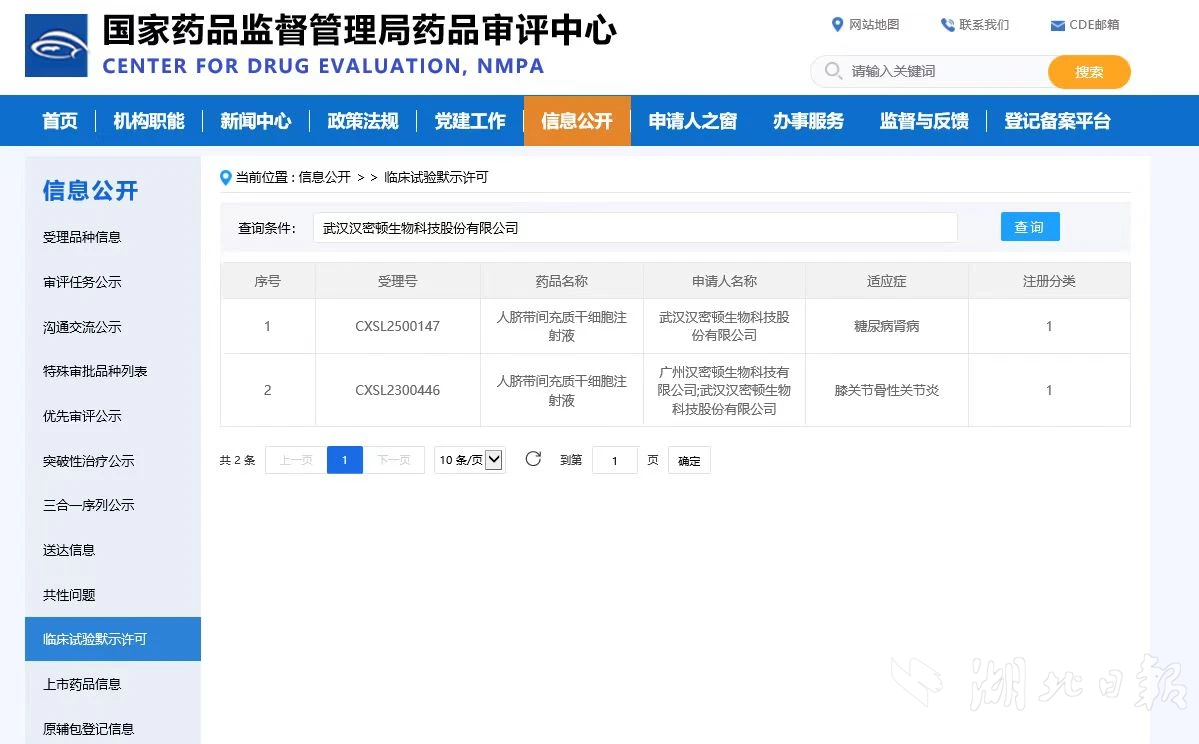The width and height of the screenshot is (1199, 744).
Task: Click the drug name in row CXSL2500147
Action: [562, 327]
